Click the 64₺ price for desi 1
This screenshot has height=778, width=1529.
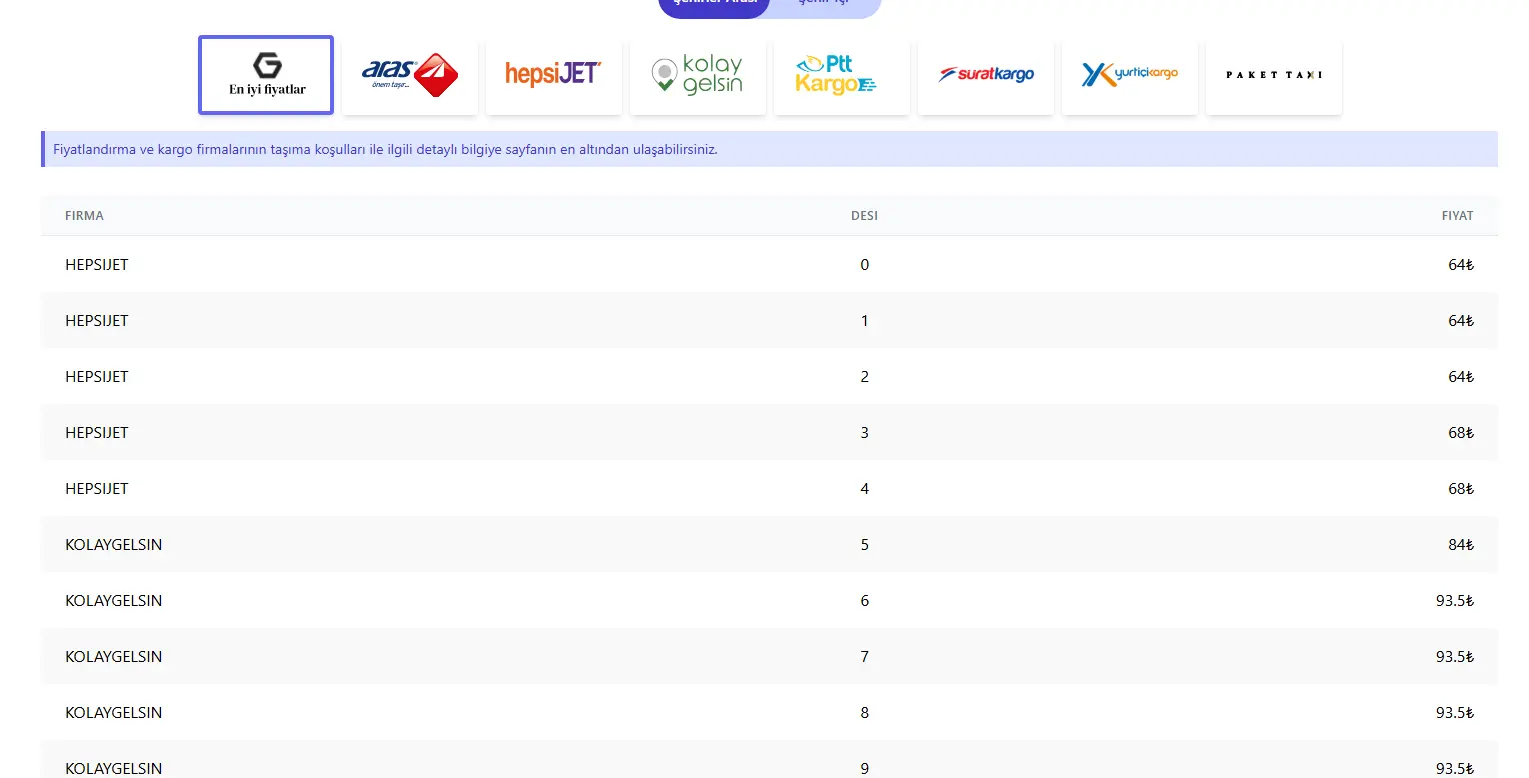point(1461,321)
